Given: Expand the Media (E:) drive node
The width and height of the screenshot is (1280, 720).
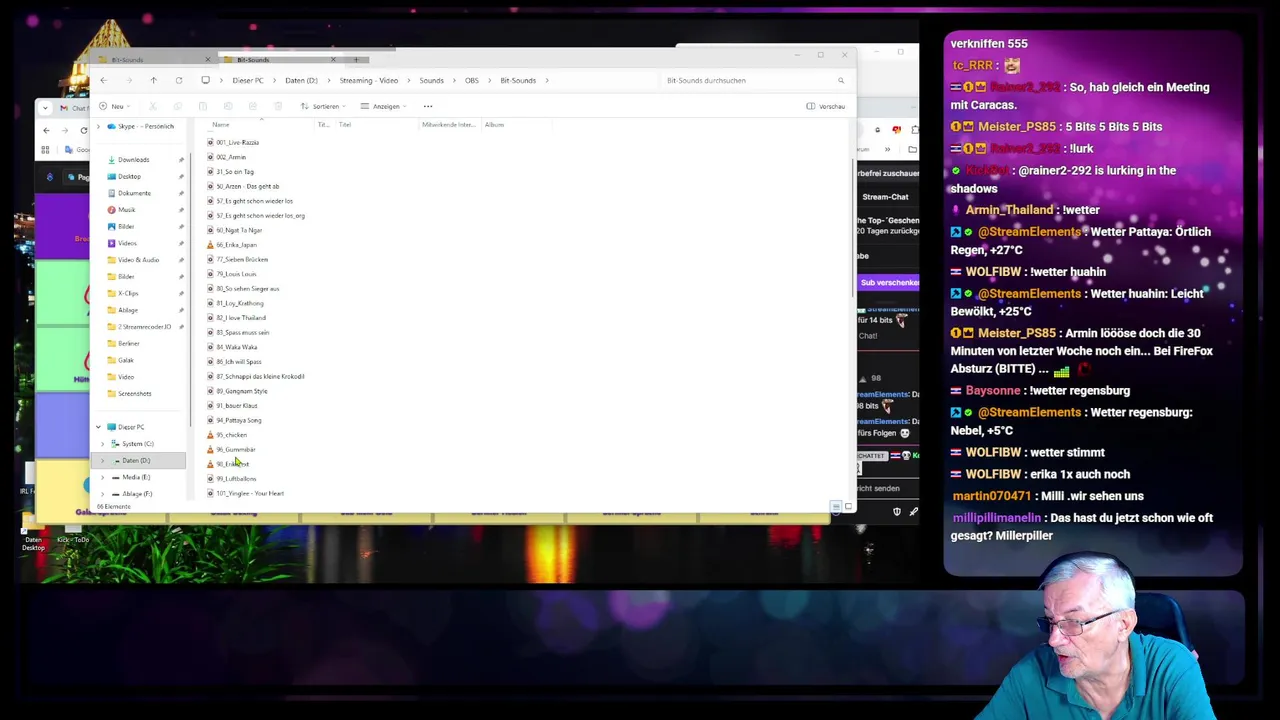Looking at the screenshot, I should click(x=103, y=477).
